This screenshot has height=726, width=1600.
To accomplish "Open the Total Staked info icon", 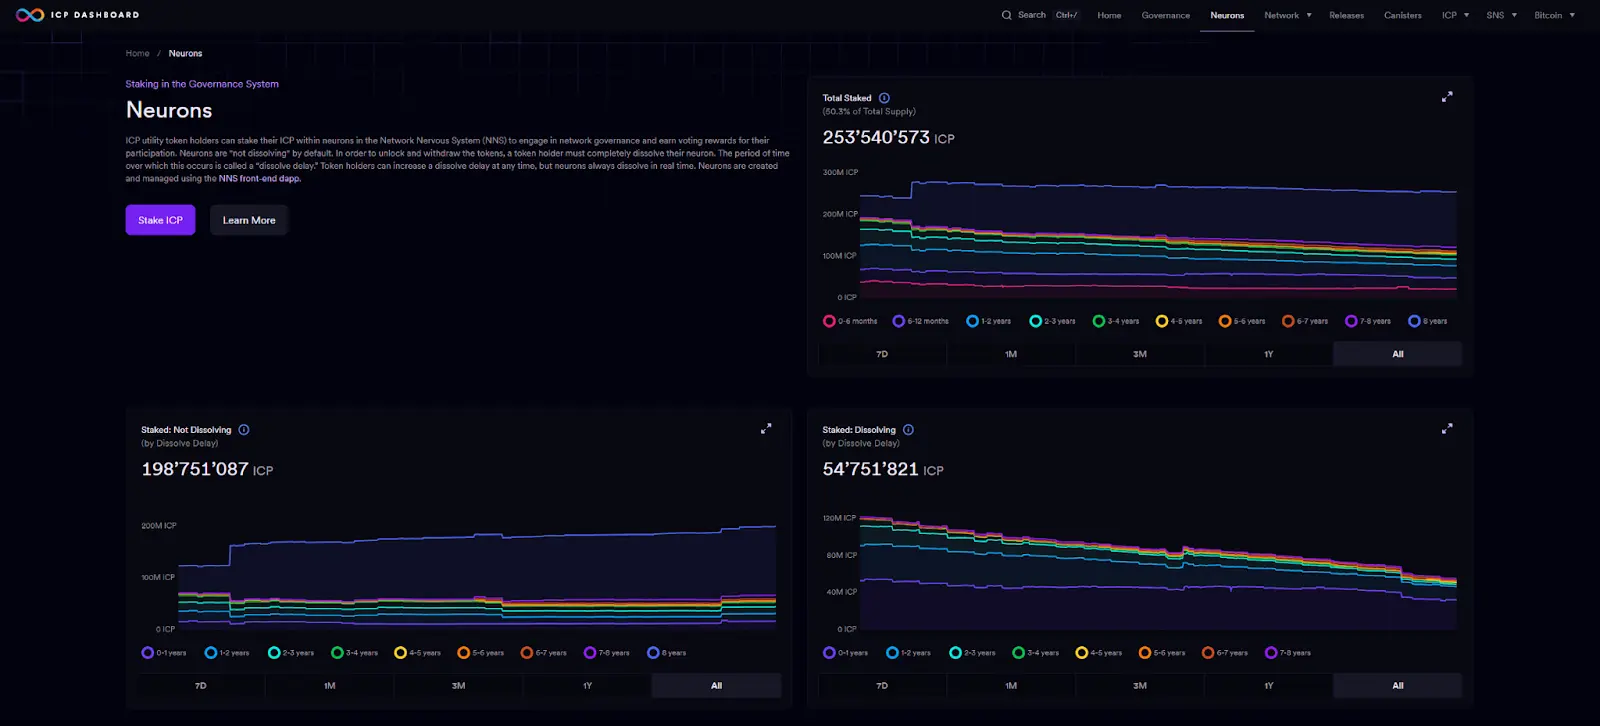I will coord(884,98).
